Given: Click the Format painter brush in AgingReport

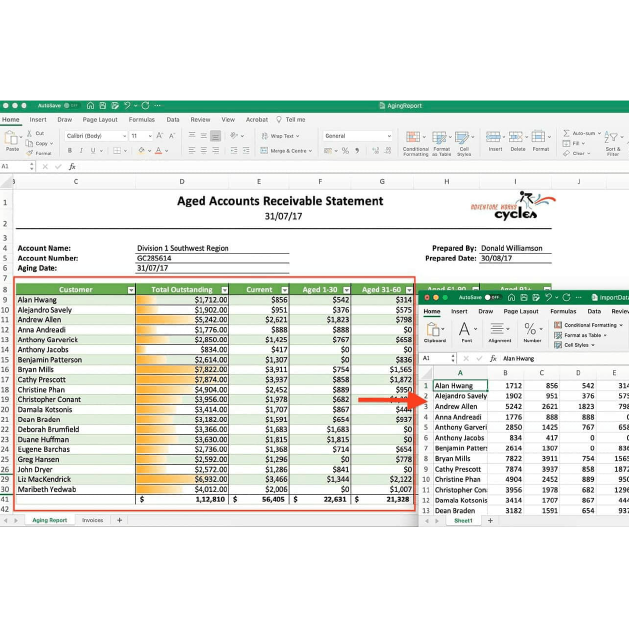Looking at the screenshot, I should pyautogui.click(x=29, y=153).
